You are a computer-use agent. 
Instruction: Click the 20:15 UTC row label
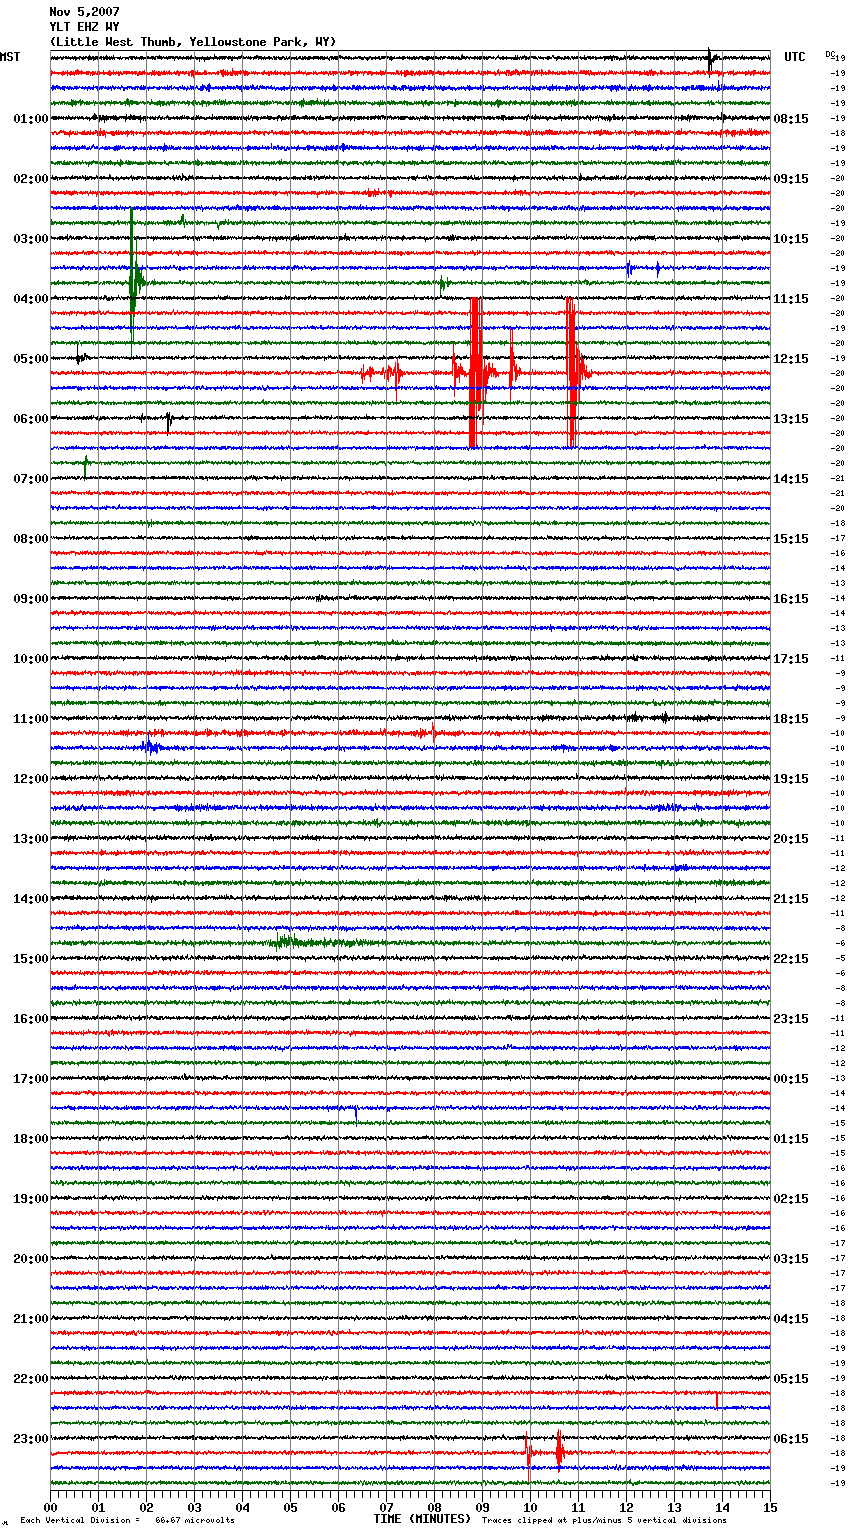[791, 839]
